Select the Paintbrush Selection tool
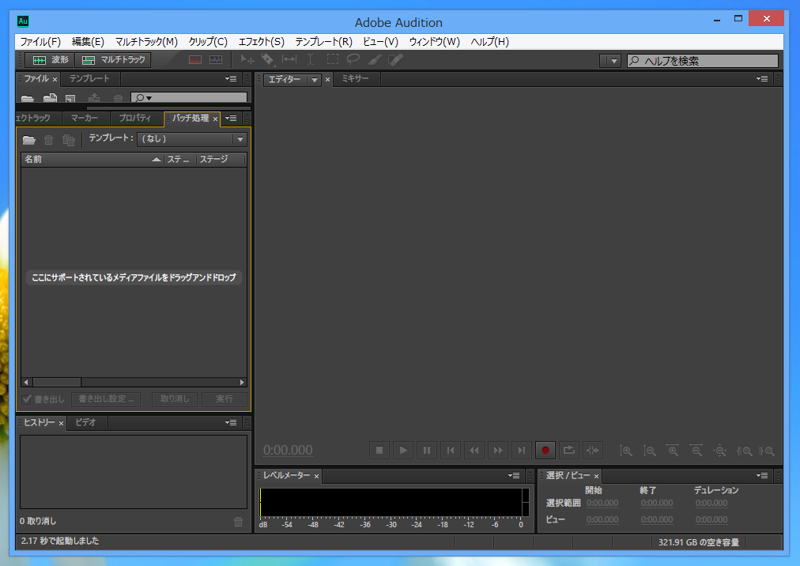The width and height of the screenshot is (800, 566). [374, 60]
